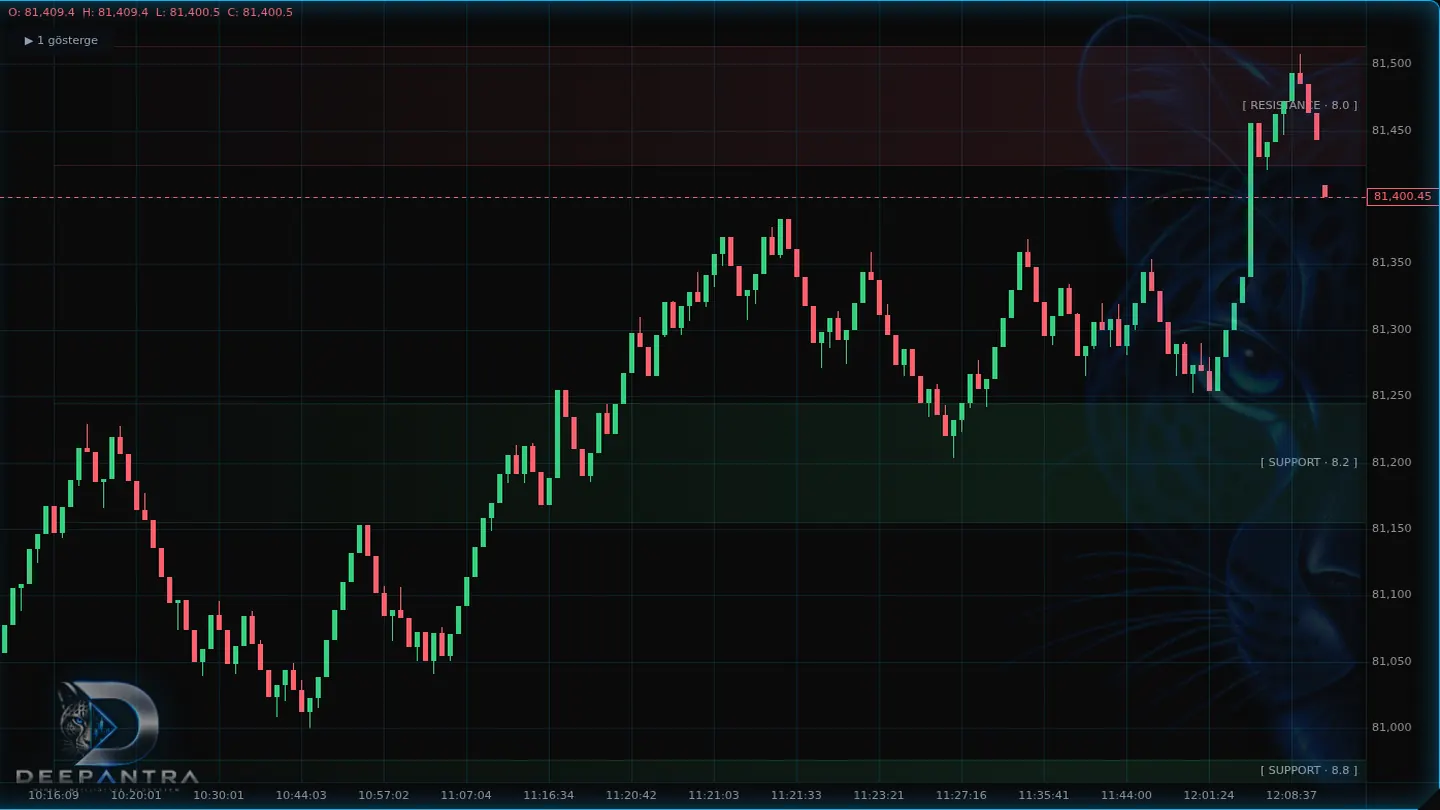Image resolution: width=1440 pixels, height=810 pixels.
Task: Click the 12:01:24 time axis label
Action: (1208, 796)
